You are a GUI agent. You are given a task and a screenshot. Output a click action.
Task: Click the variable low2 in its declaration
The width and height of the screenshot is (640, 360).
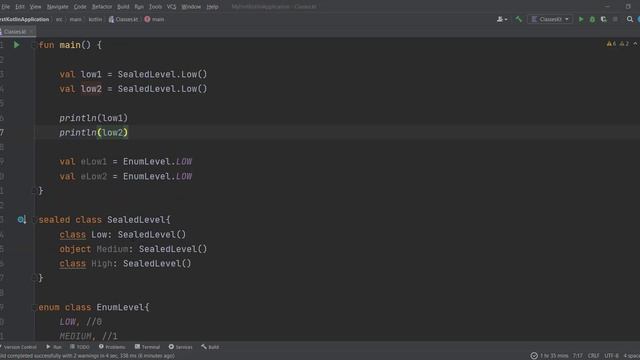(x=91, y=89)
